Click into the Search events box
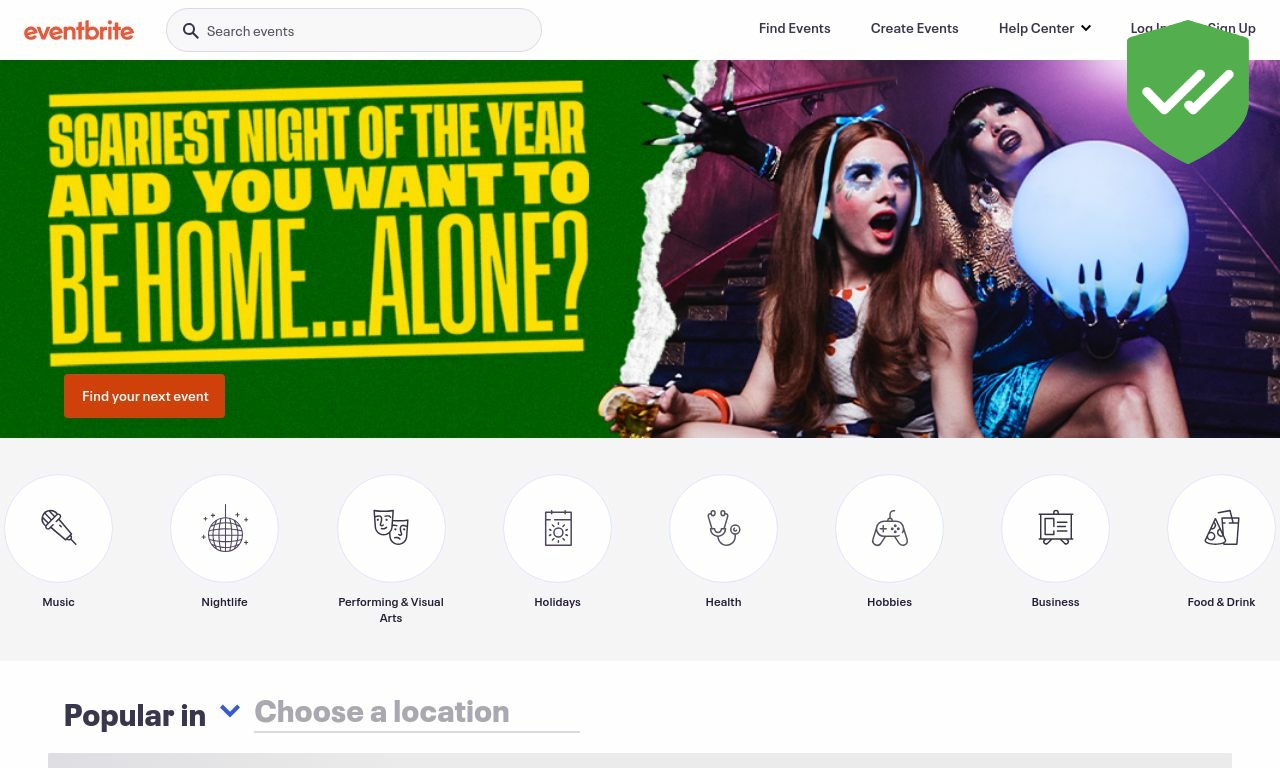The width and height of the screenshot is (1280, 768). pos(354,31)
